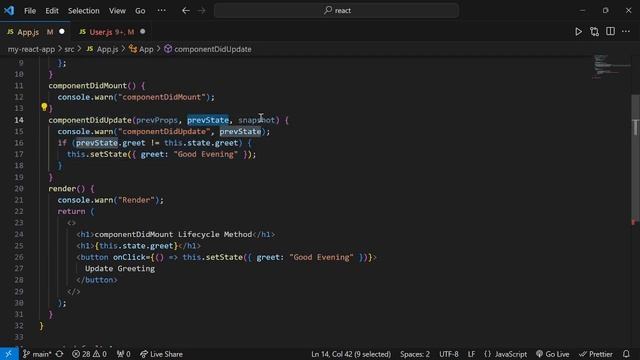
Task: Select App class in the breadcrumb
Action: (141, 49)
